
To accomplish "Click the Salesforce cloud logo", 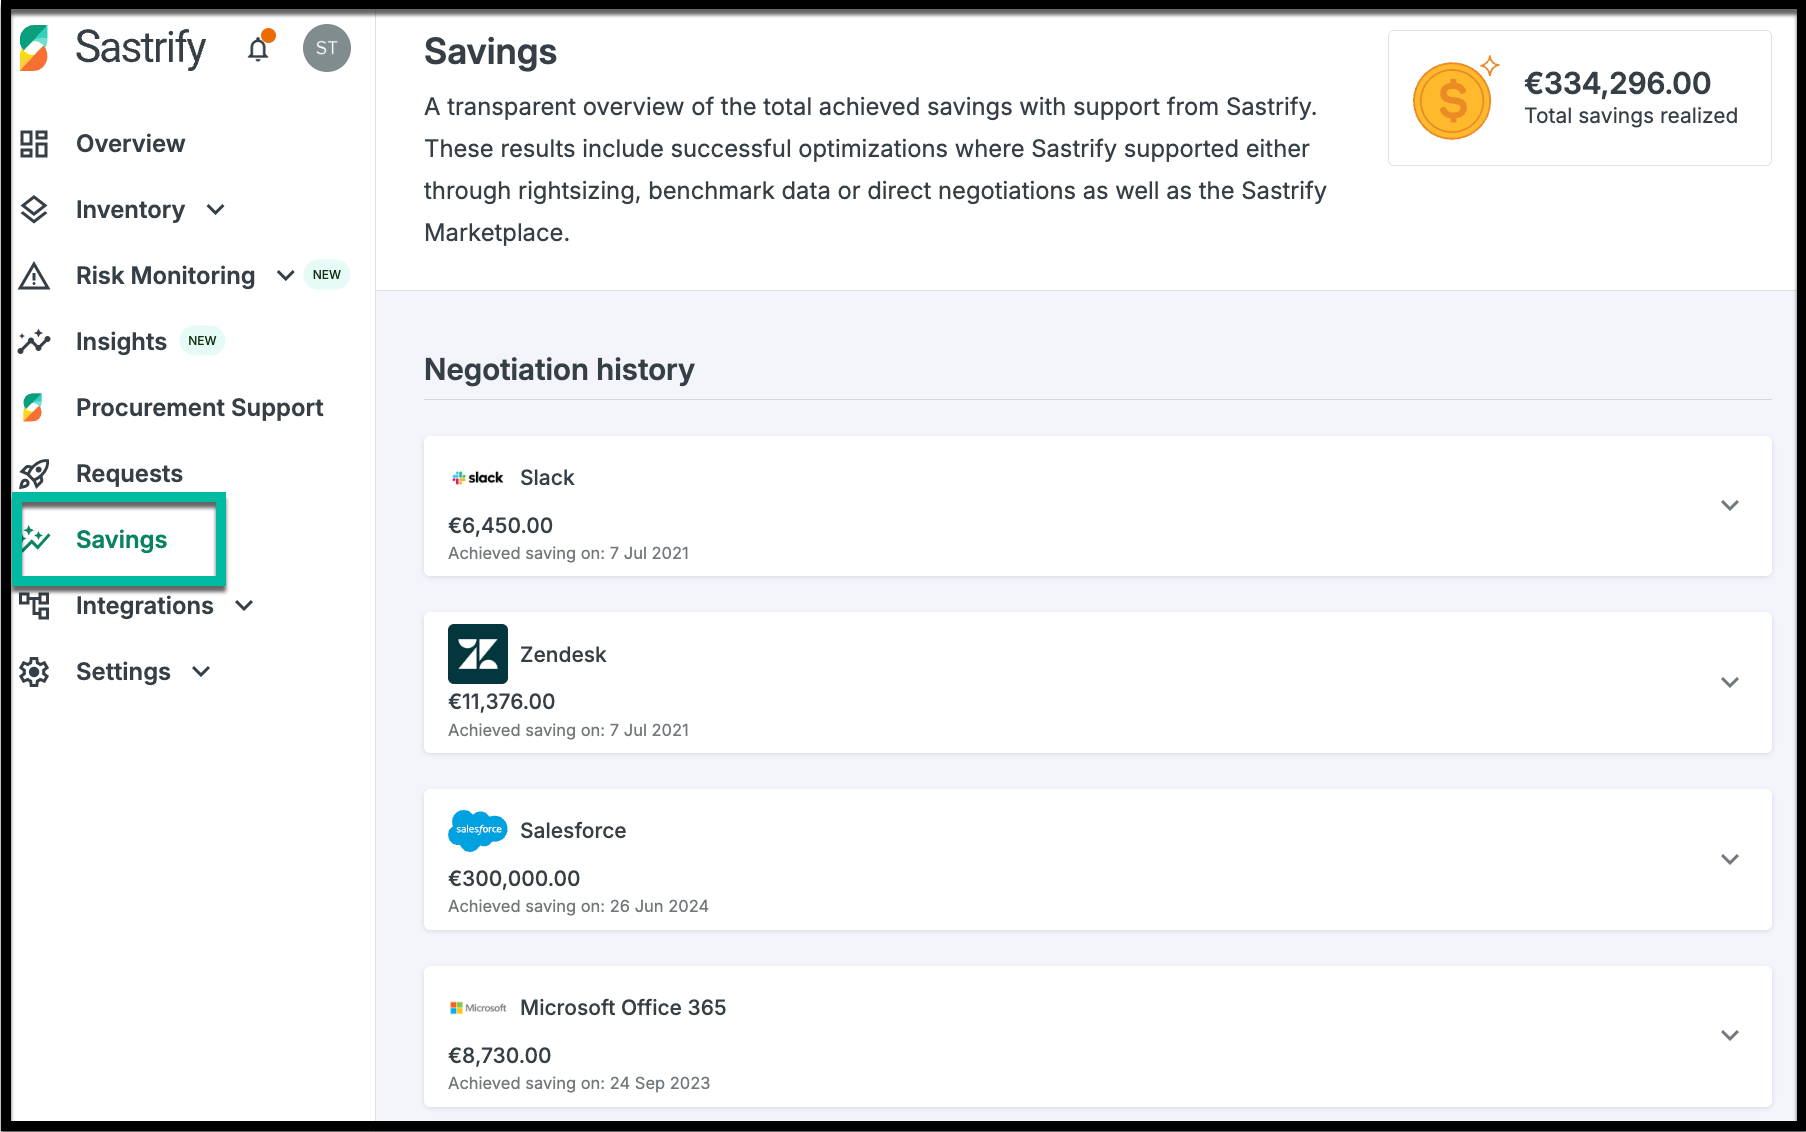I will (478, 830).
